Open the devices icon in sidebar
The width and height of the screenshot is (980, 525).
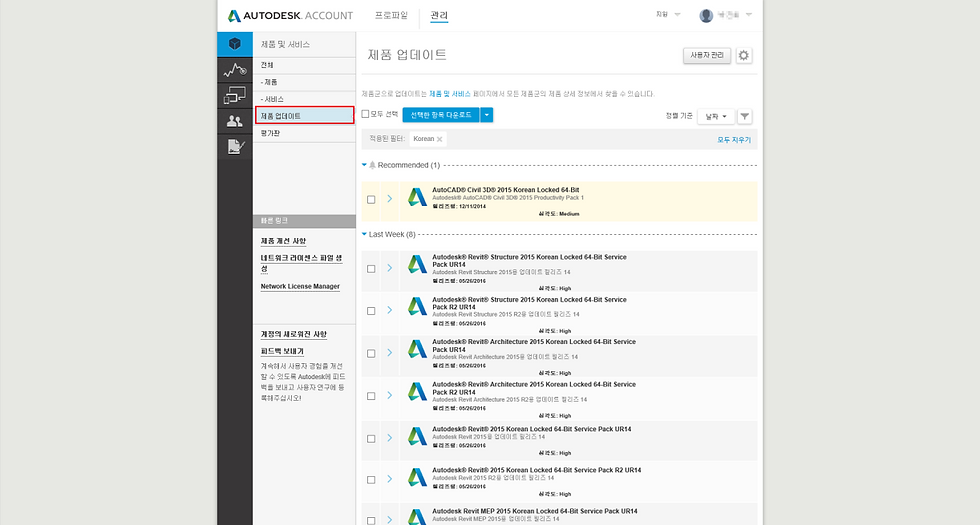click(235, 96)
